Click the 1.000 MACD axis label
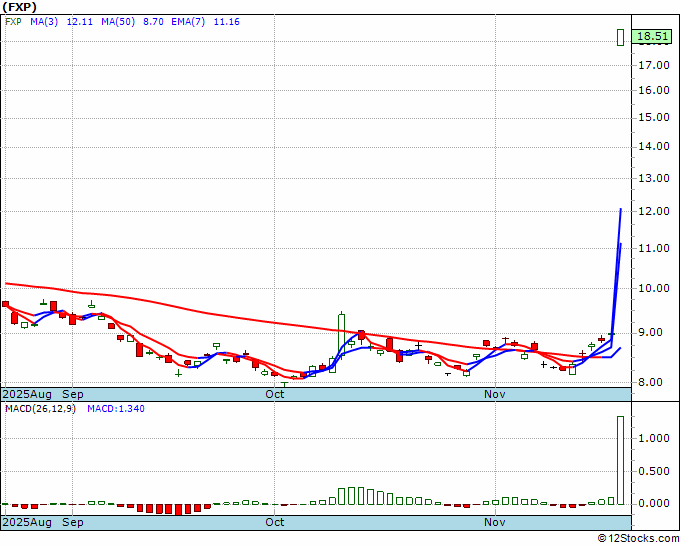This screenshot has height=546, width=680. 654,438
